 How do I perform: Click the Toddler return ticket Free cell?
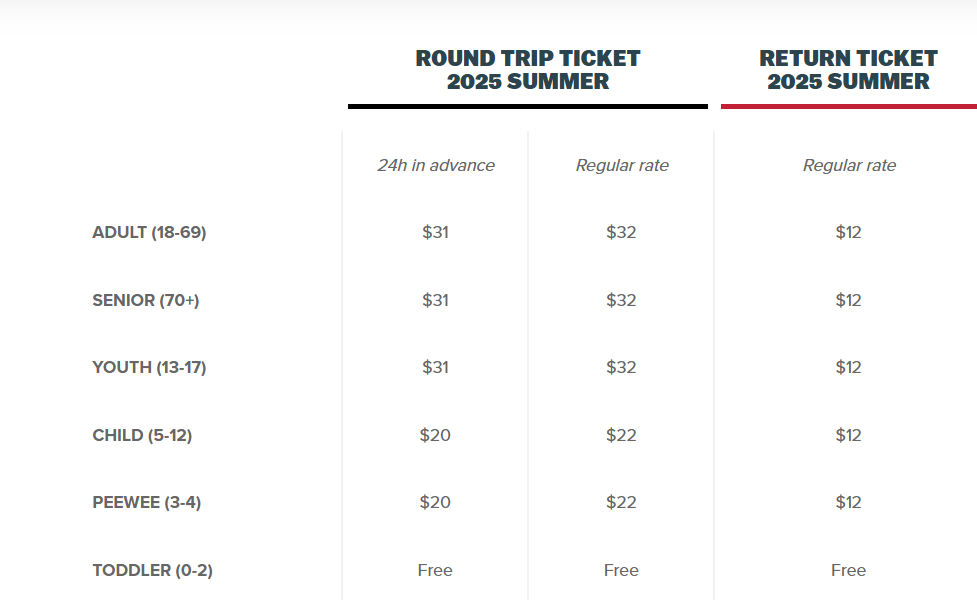(x=848, y=570)
